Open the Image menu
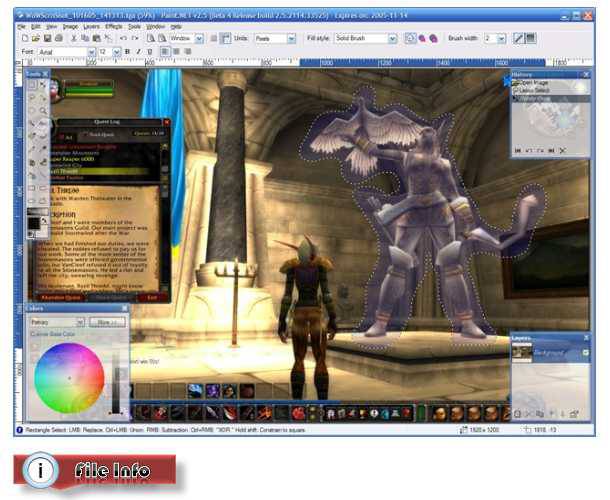 click(x=70, y=26)
